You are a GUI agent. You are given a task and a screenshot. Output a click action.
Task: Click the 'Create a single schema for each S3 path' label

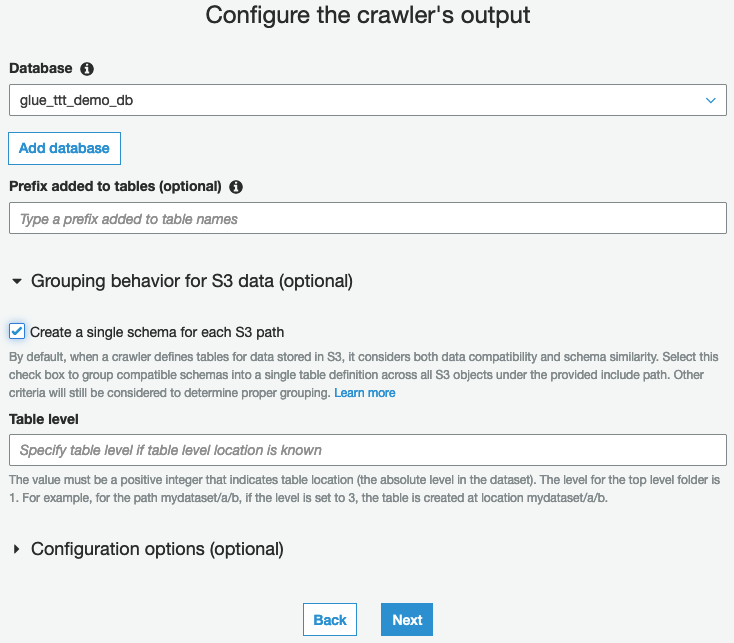pyautogui.click(x=157, y=332)
